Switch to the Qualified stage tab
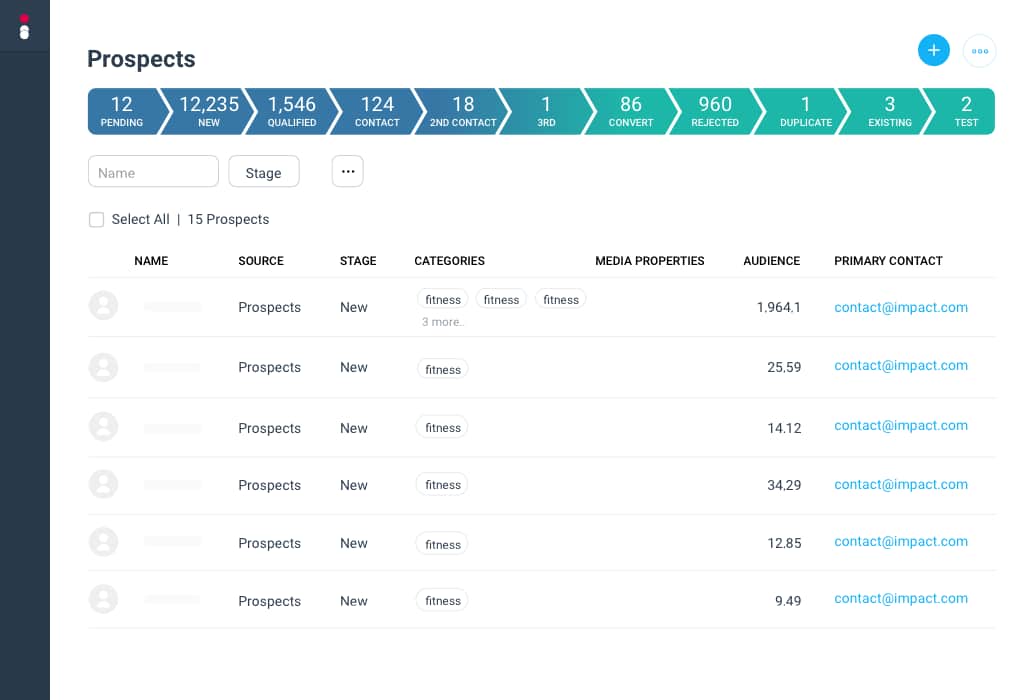1024x700 pixels. [291, 111]
